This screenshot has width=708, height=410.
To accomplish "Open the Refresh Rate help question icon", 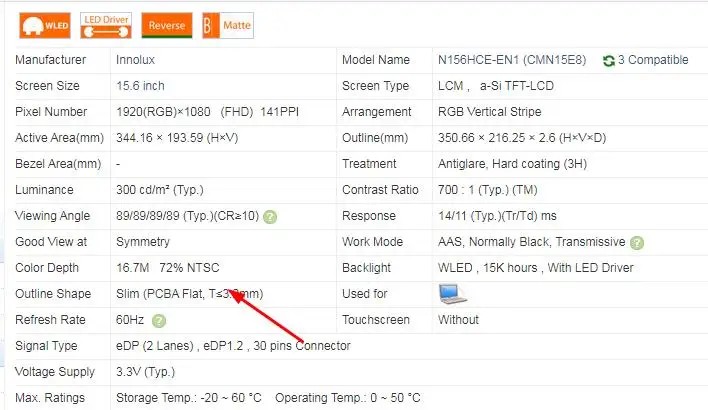I will tap(159, 321).
